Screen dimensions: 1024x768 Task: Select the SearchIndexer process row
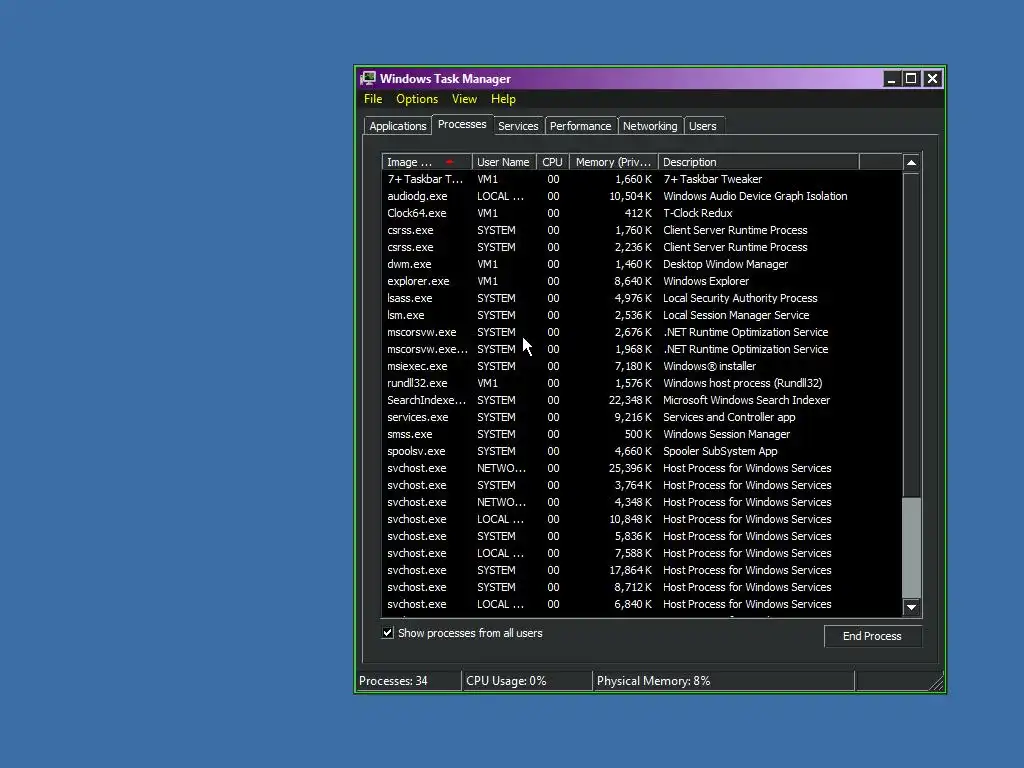641,400
